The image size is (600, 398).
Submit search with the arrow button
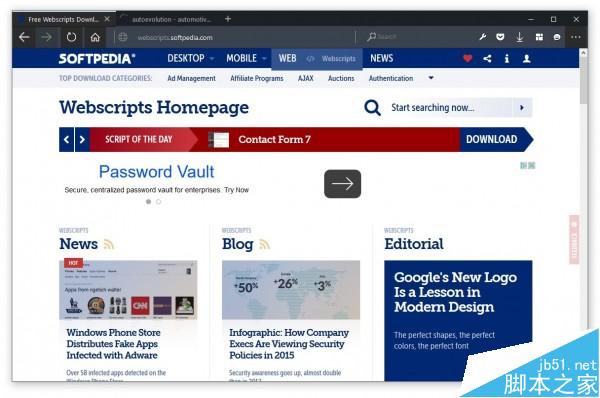[522, 108]
